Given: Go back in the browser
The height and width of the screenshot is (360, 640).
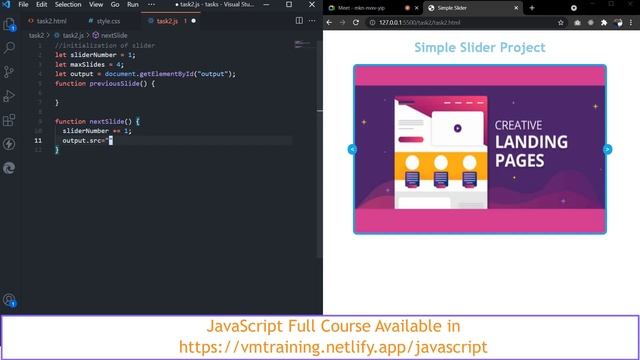Looking at the screenshot, I should [x=329, y=22].
